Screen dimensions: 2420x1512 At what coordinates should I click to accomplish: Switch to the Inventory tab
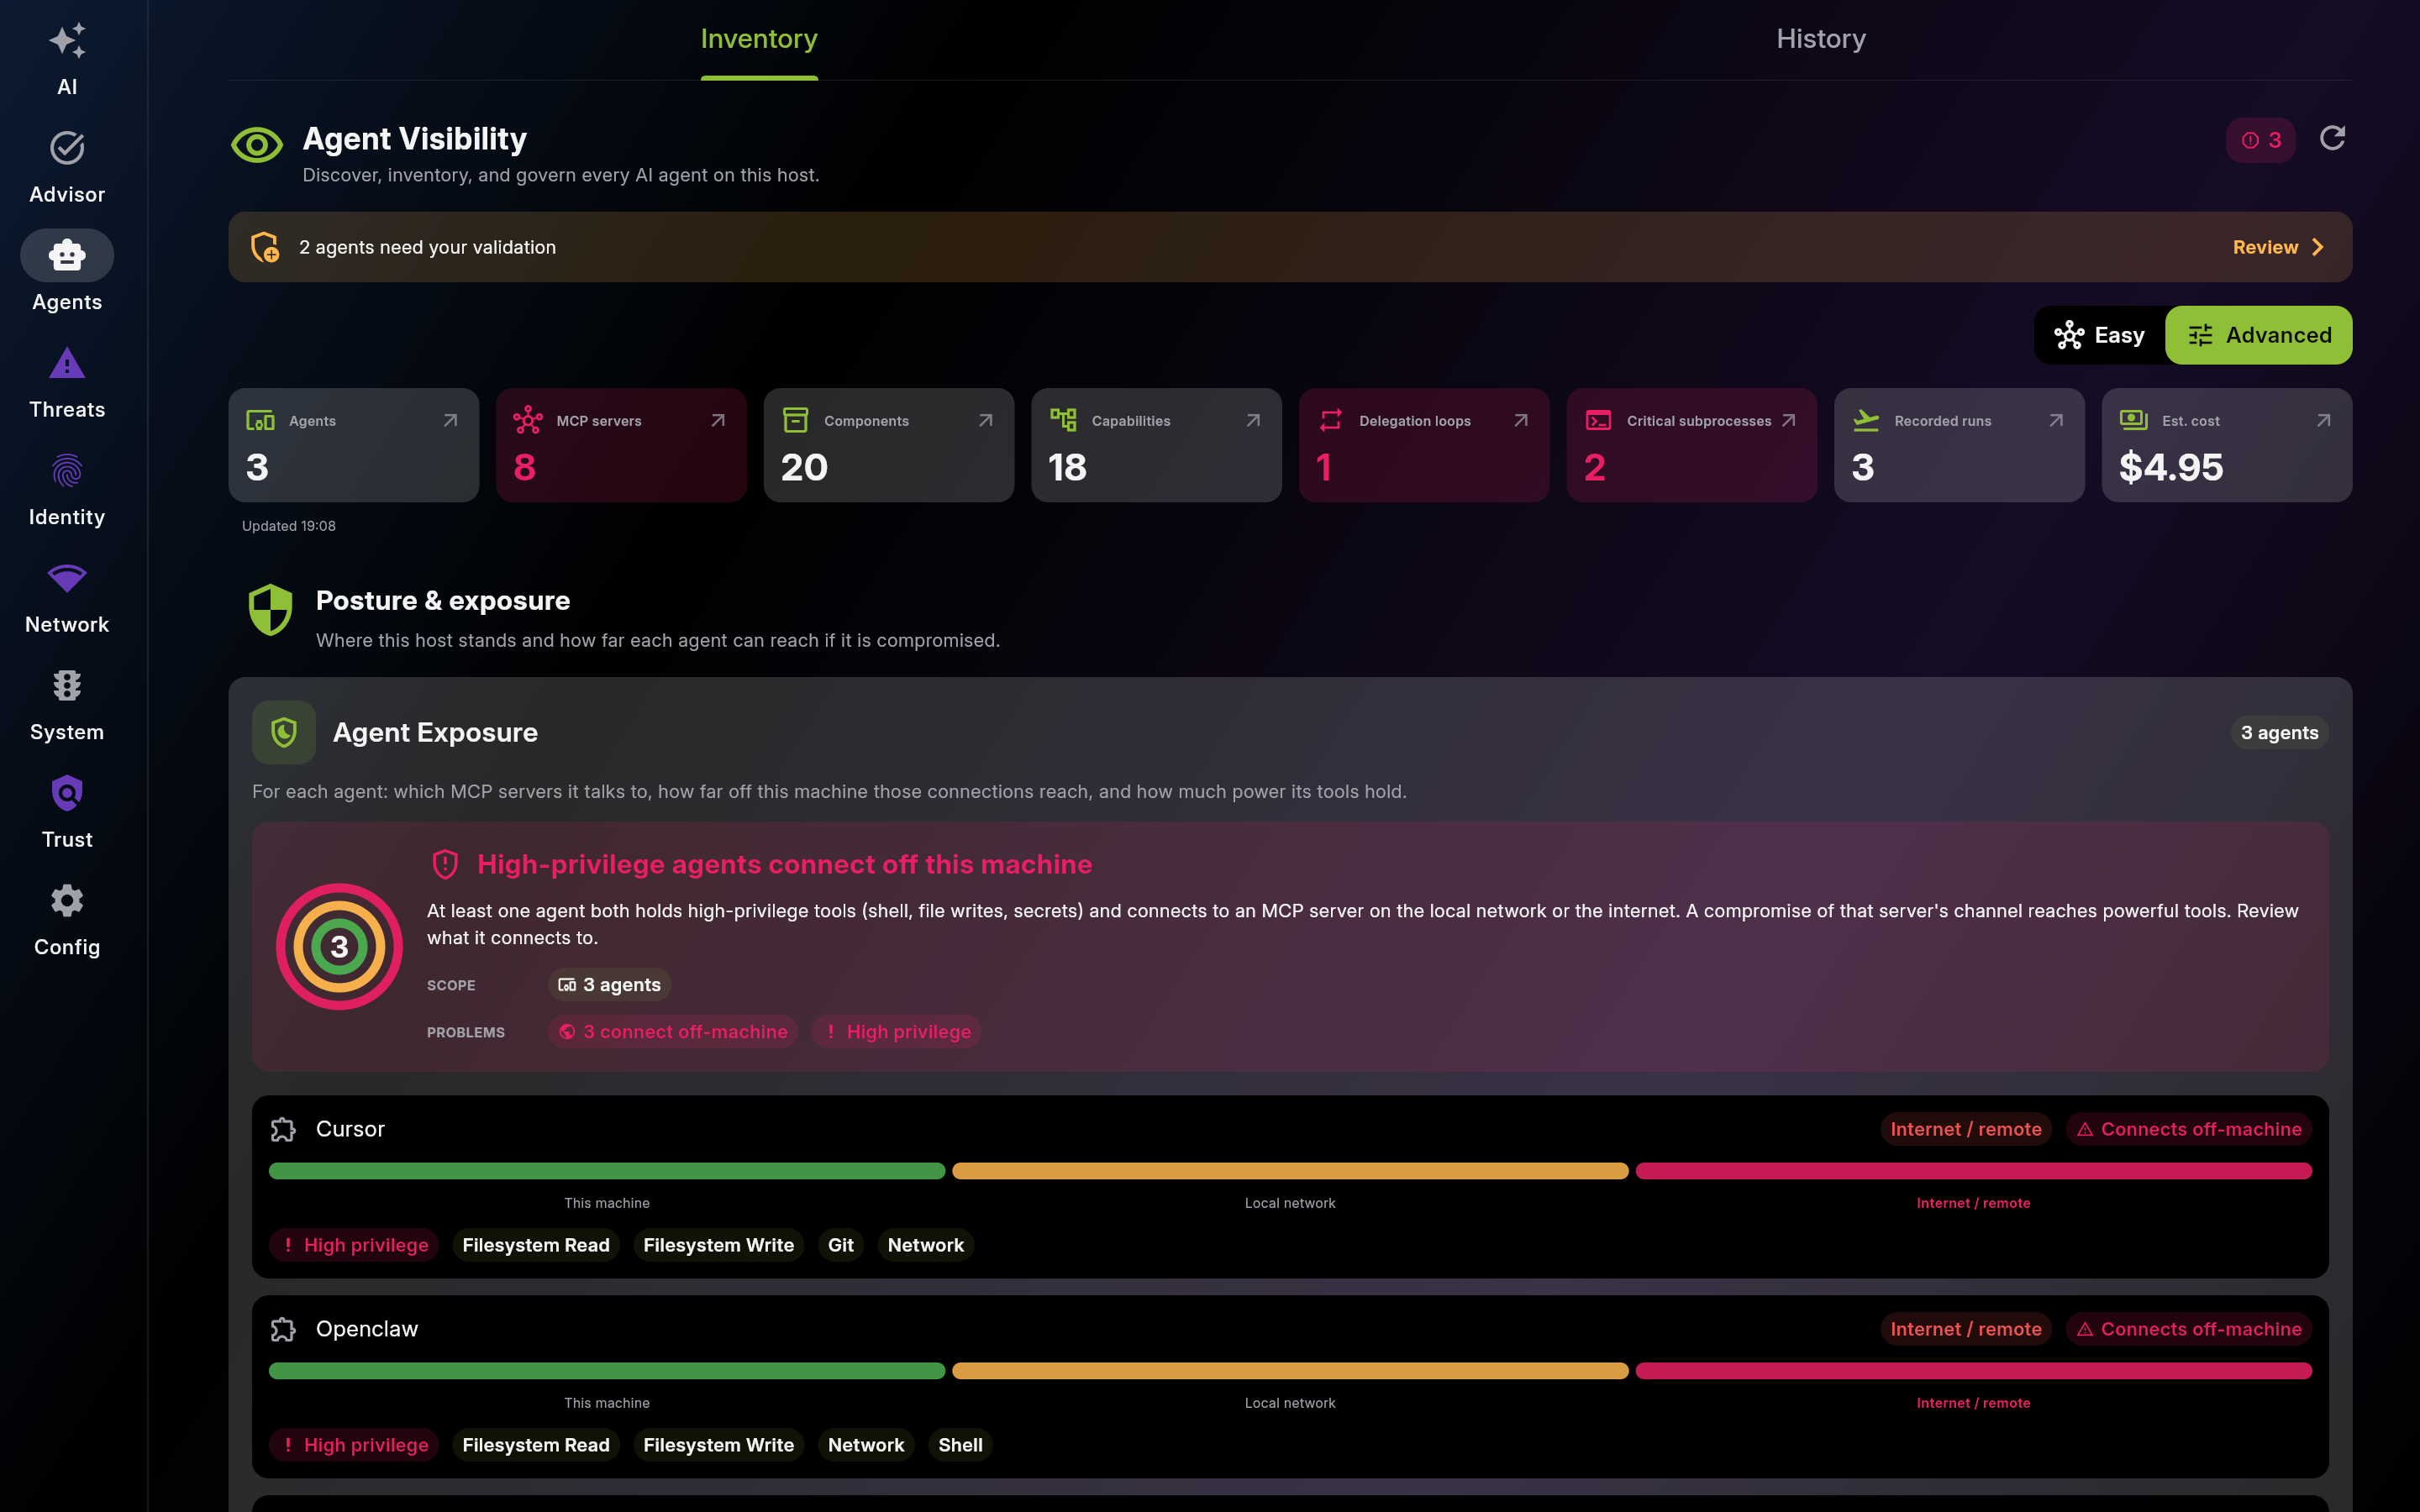pos(759,39)
